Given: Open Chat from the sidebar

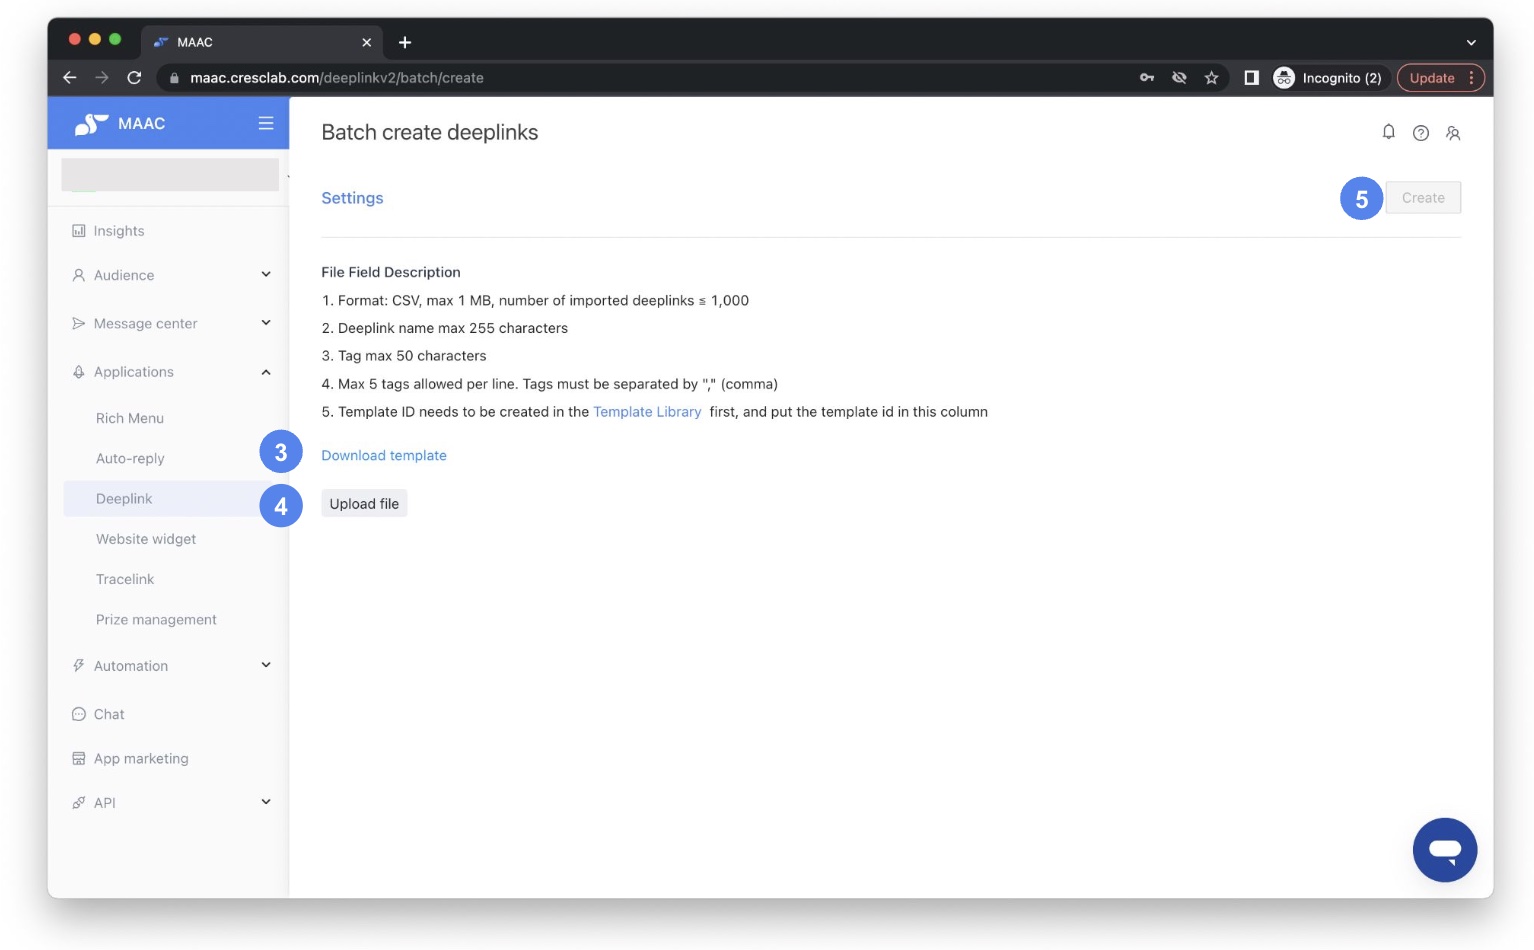Looking at the screenshot, I should [108, 713].
